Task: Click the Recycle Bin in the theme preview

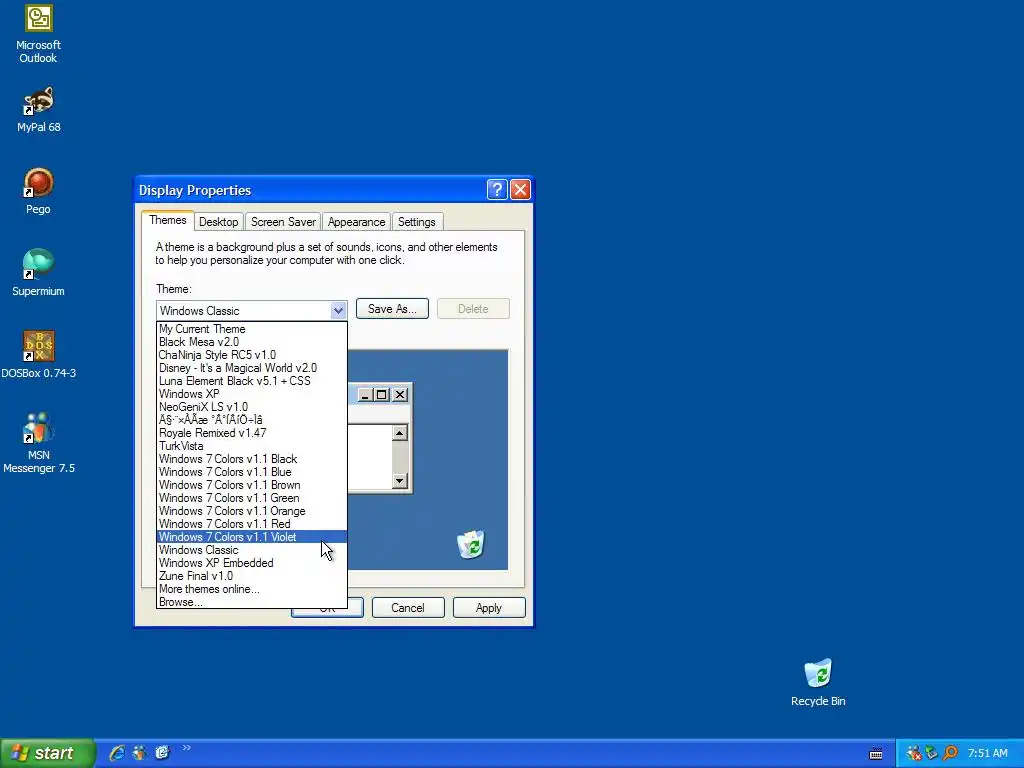Action: click(x=471, y=545)
